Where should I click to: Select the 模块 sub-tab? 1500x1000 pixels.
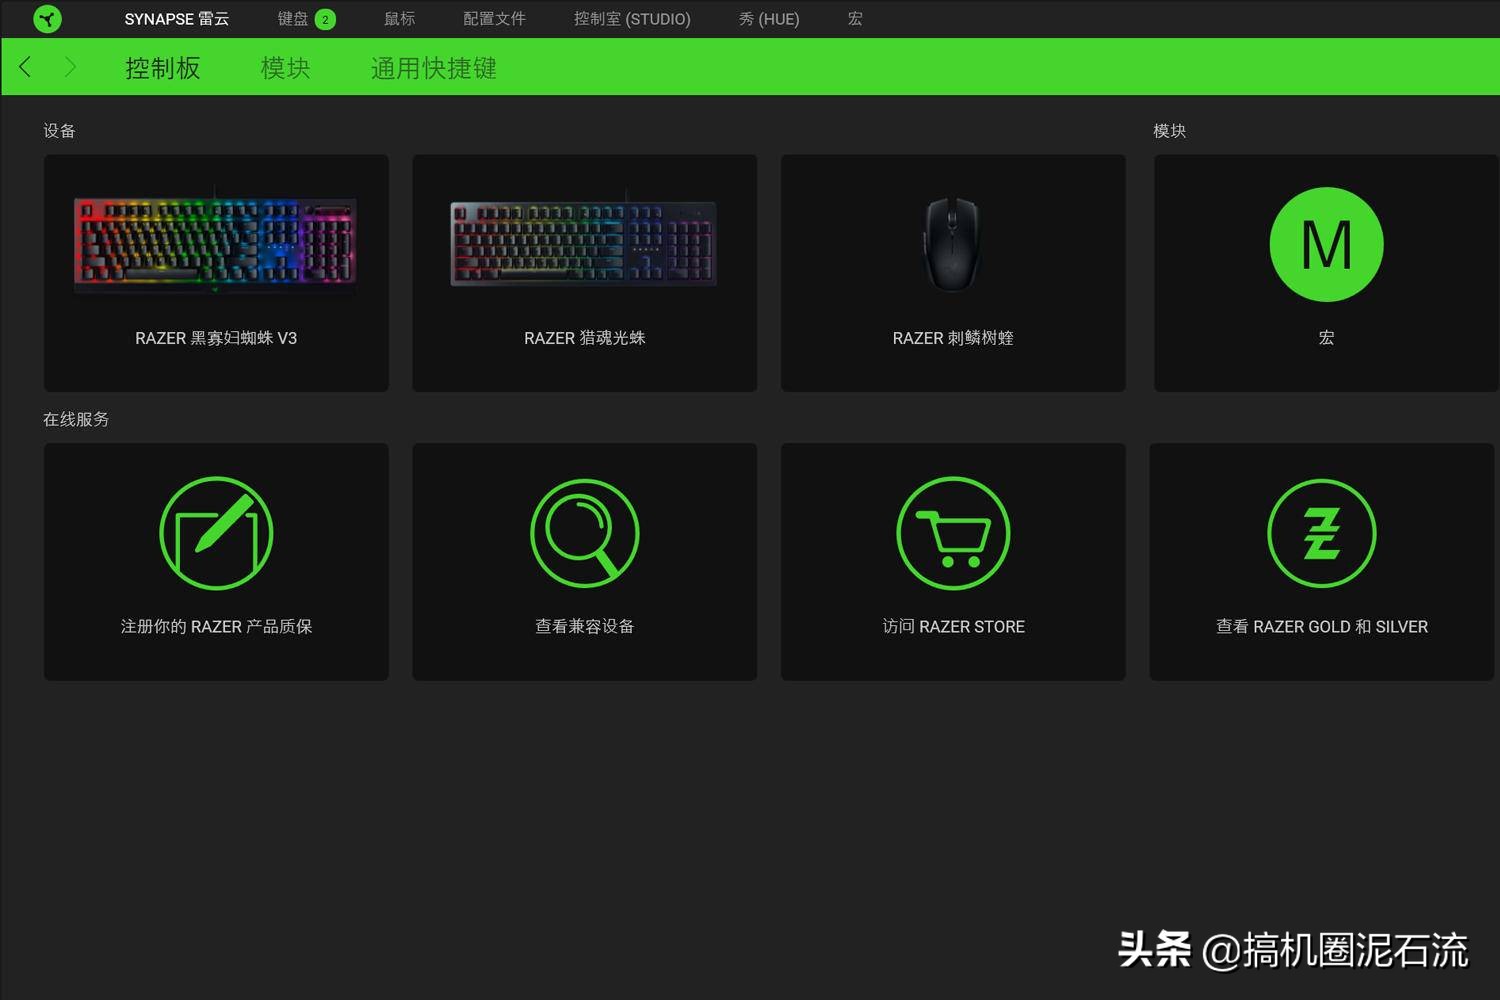(x=285, y=68)
